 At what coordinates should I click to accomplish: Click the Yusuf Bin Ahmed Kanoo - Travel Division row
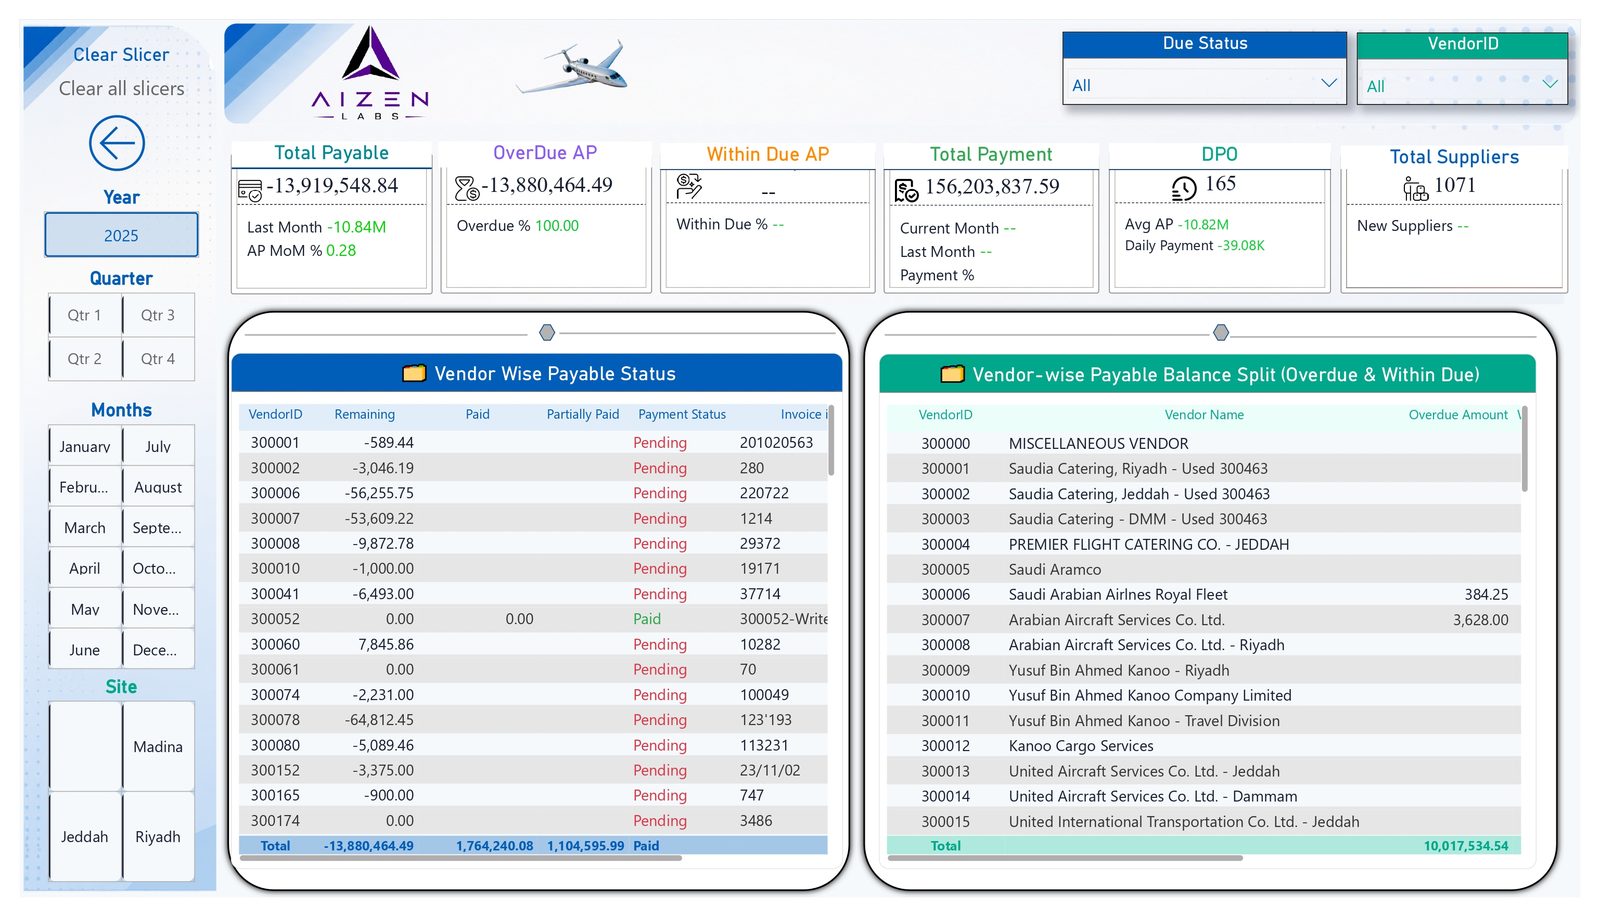pyautogui.click(x=1204, y=720)
